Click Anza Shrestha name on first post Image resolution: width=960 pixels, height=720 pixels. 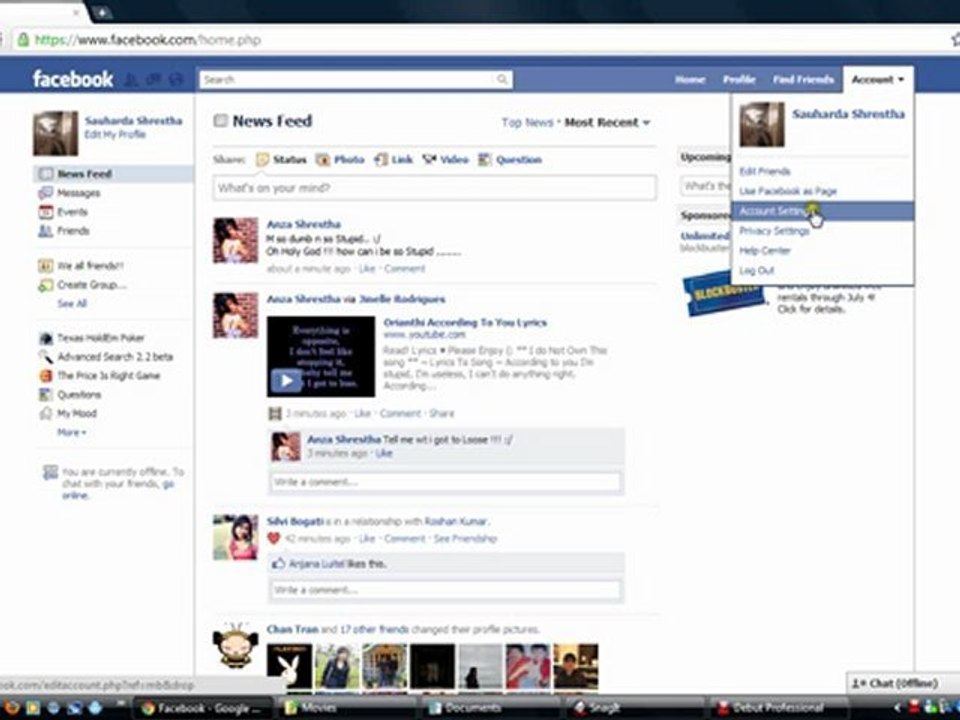pos(304,224)
